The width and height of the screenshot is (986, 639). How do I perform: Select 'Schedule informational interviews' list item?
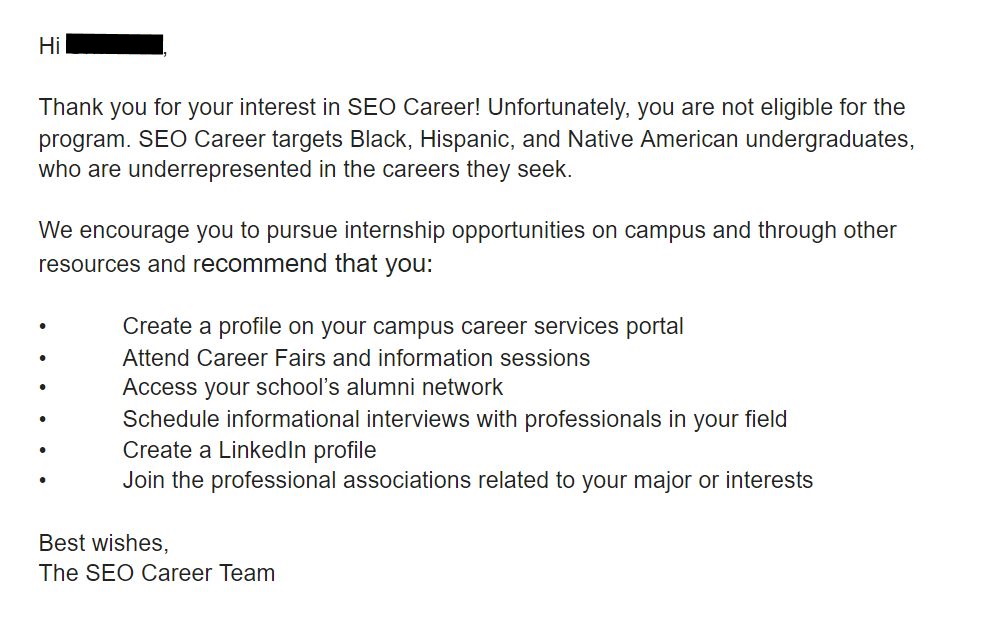pos(455,419)
